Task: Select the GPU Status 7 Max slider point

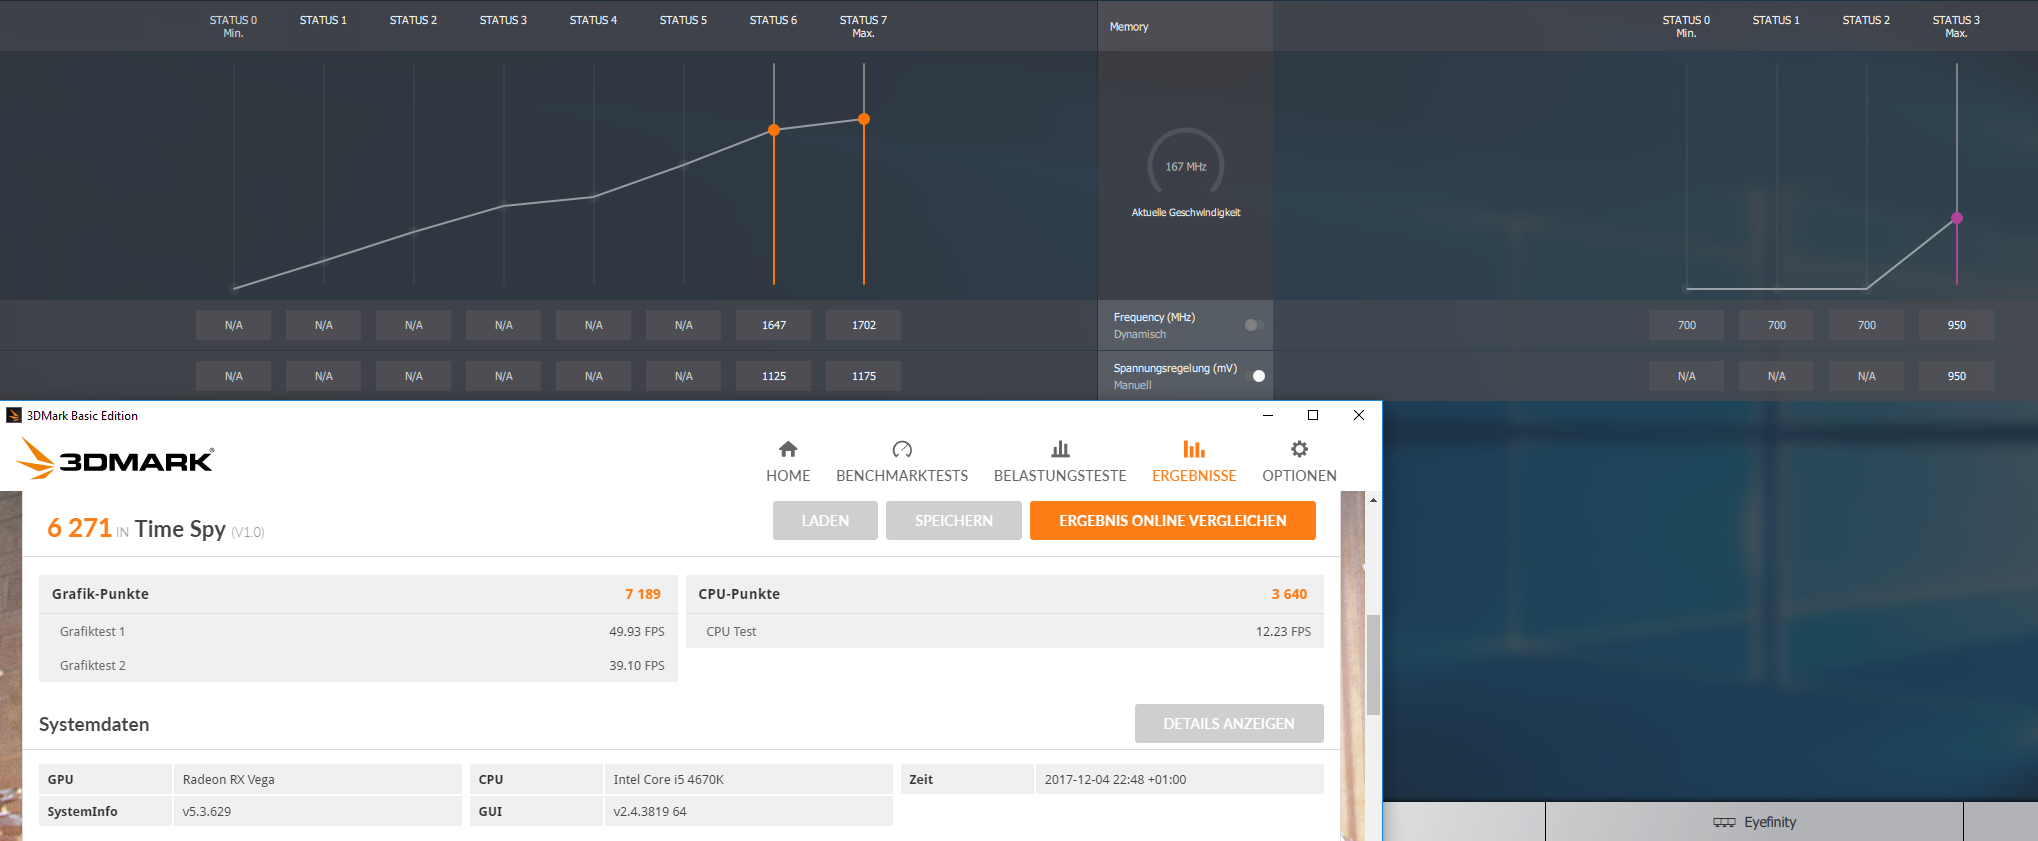Action: [864, 119]
